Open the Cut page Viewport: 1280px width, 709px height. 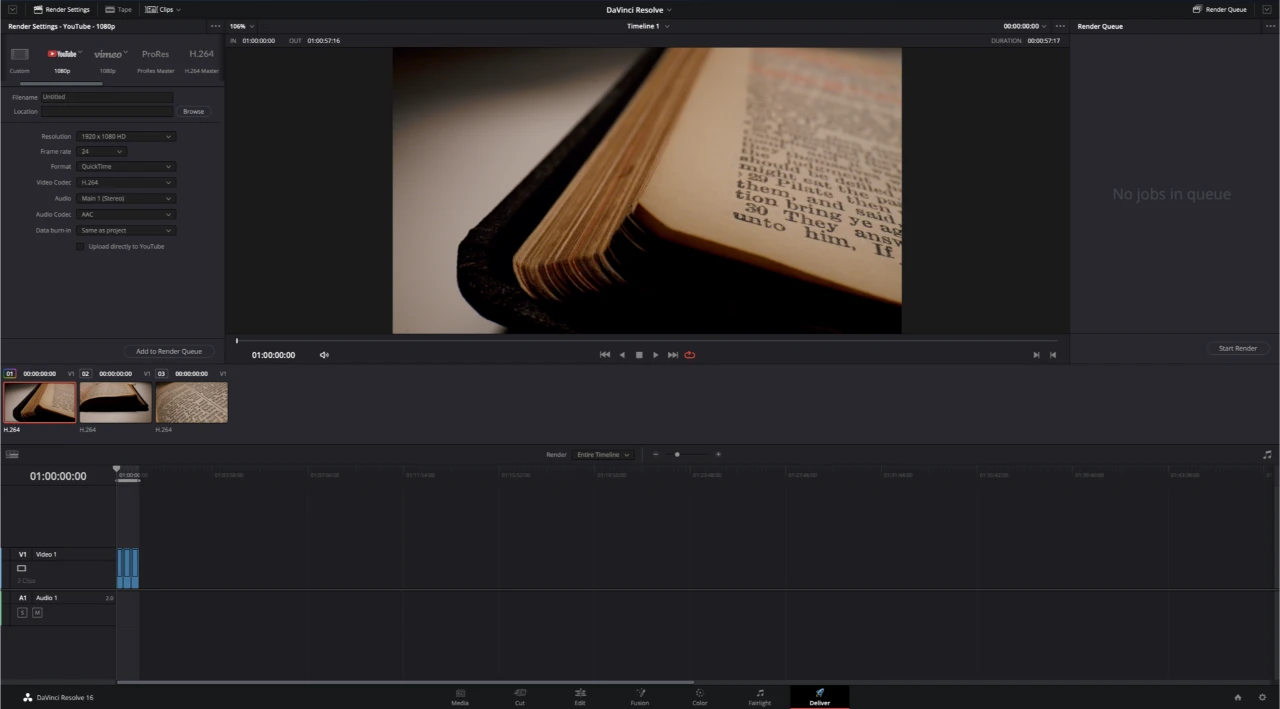520,697
